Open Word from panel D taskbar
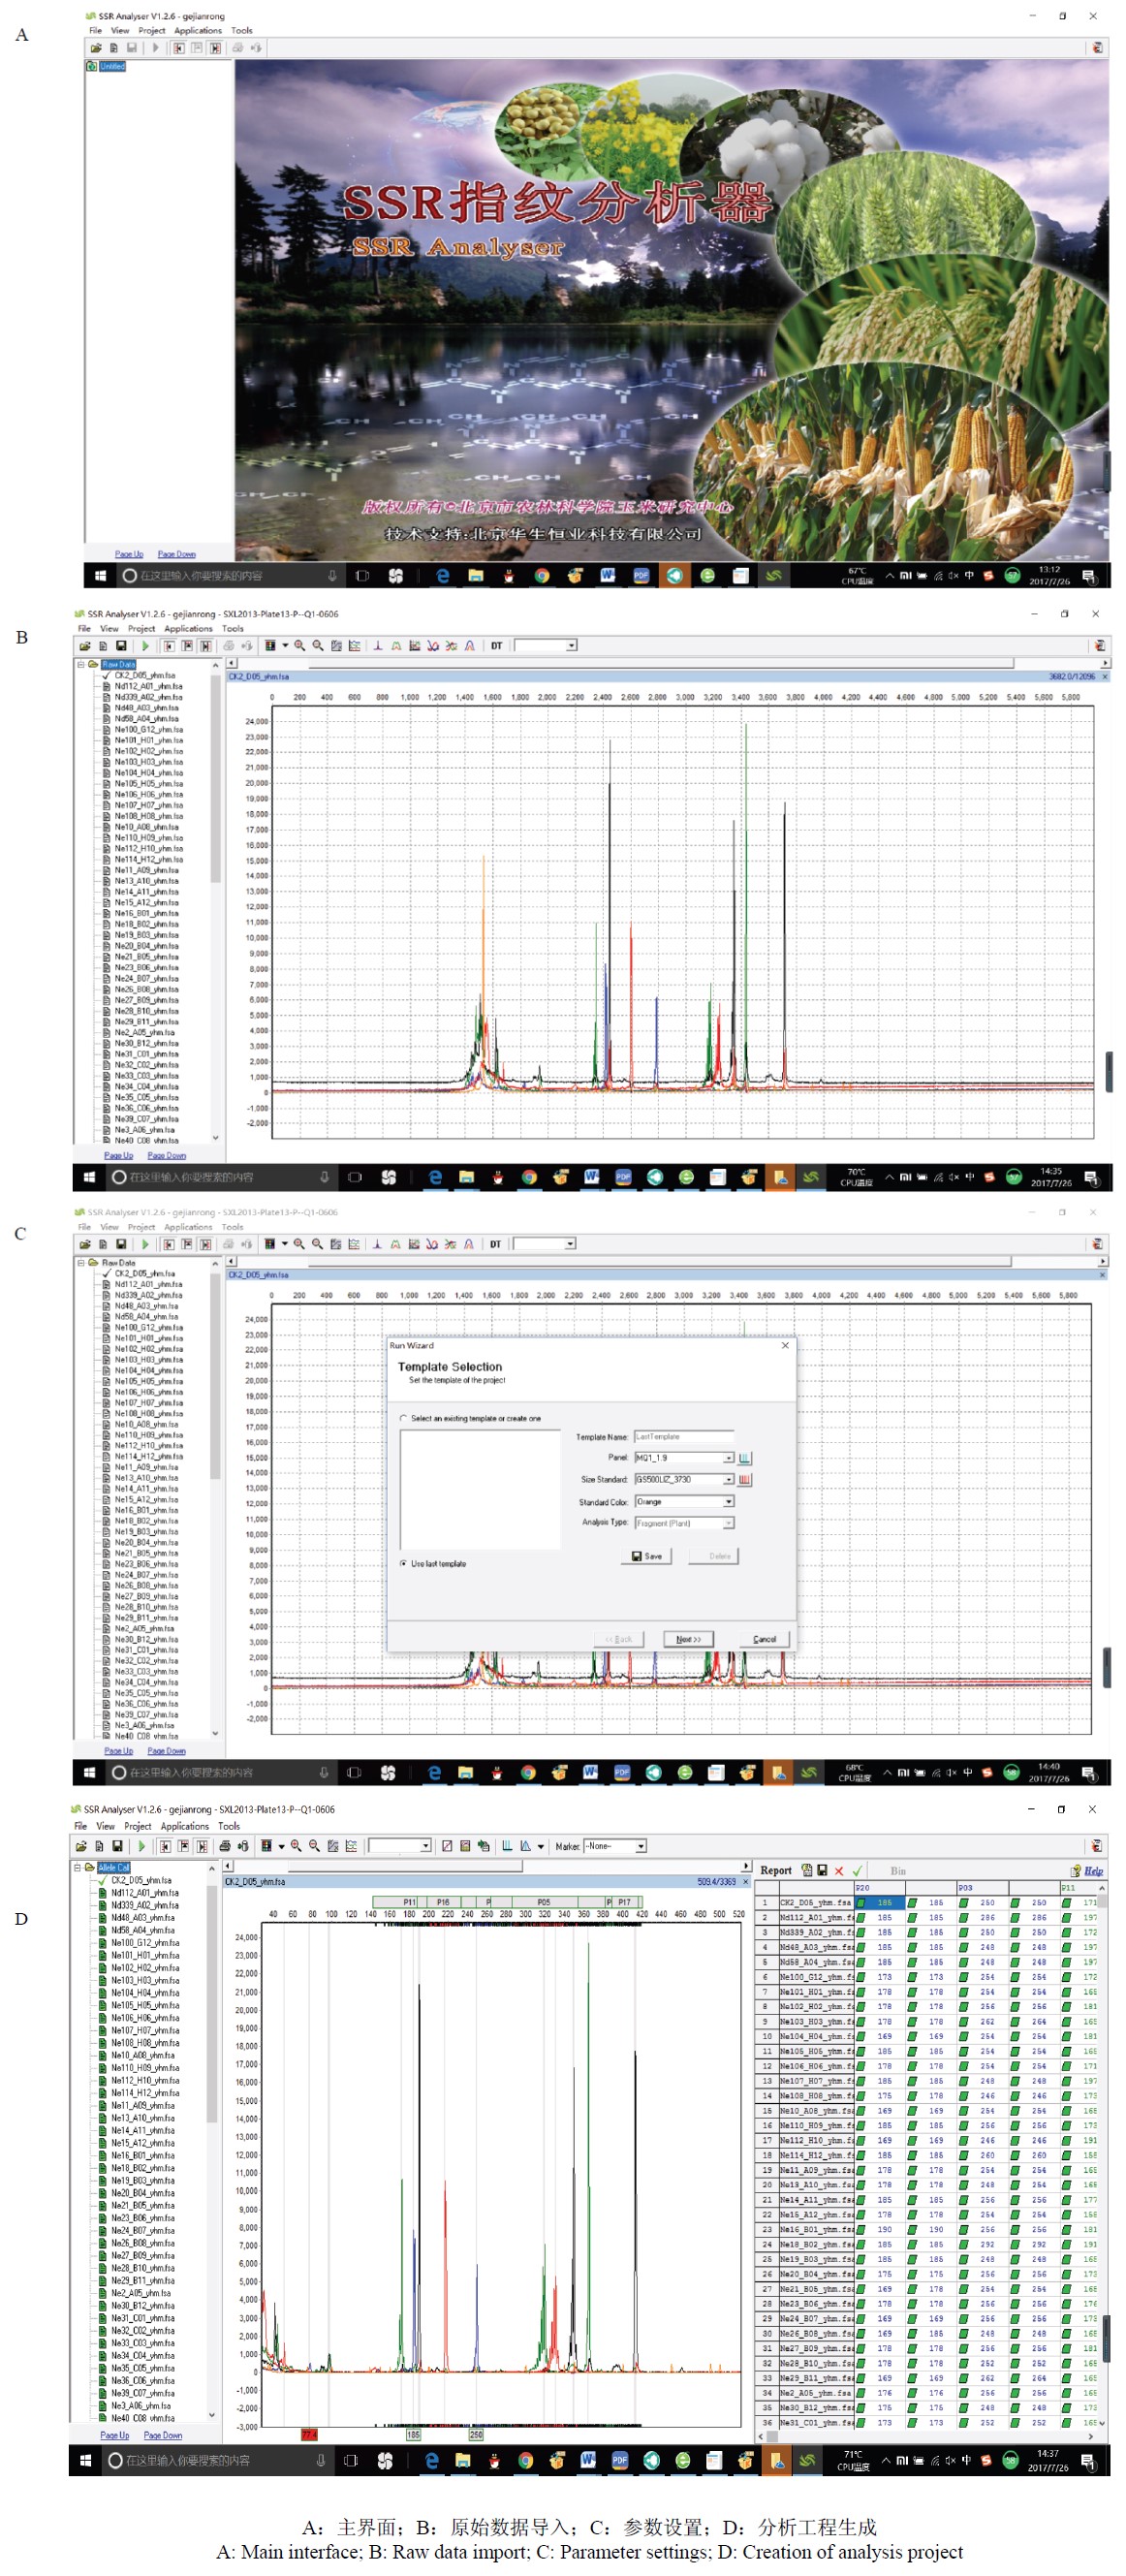This screenshot has height=2576, width=1126. coord(588,2460)
